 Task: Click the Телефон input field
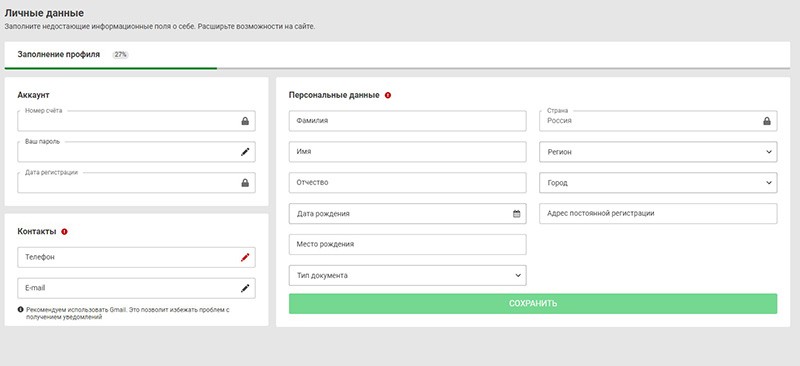click(136, 257)
